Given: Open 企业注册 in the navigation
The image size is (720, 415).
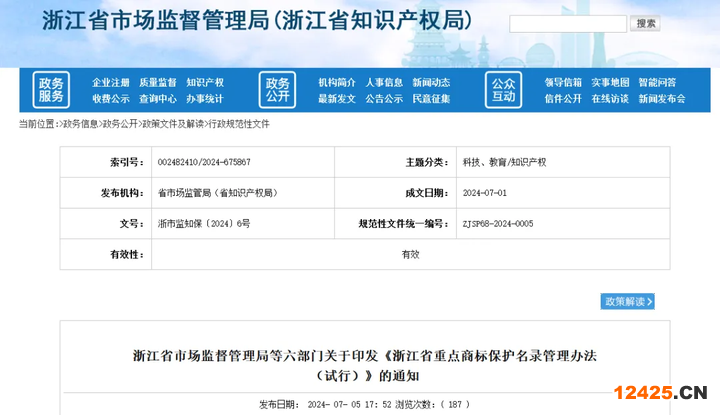Looking at the screenshot, I should [111, 82].
